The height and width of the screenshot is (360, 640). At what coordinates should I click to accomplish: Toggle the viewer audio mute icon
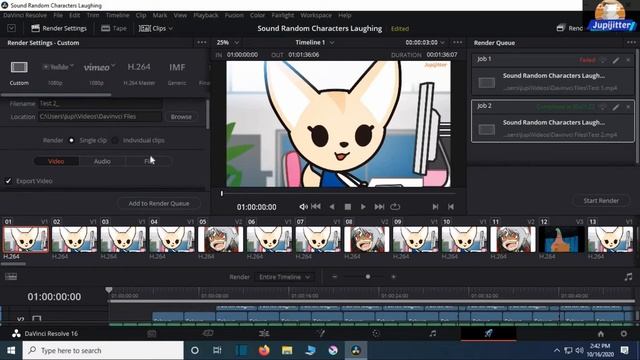[303, 207]
